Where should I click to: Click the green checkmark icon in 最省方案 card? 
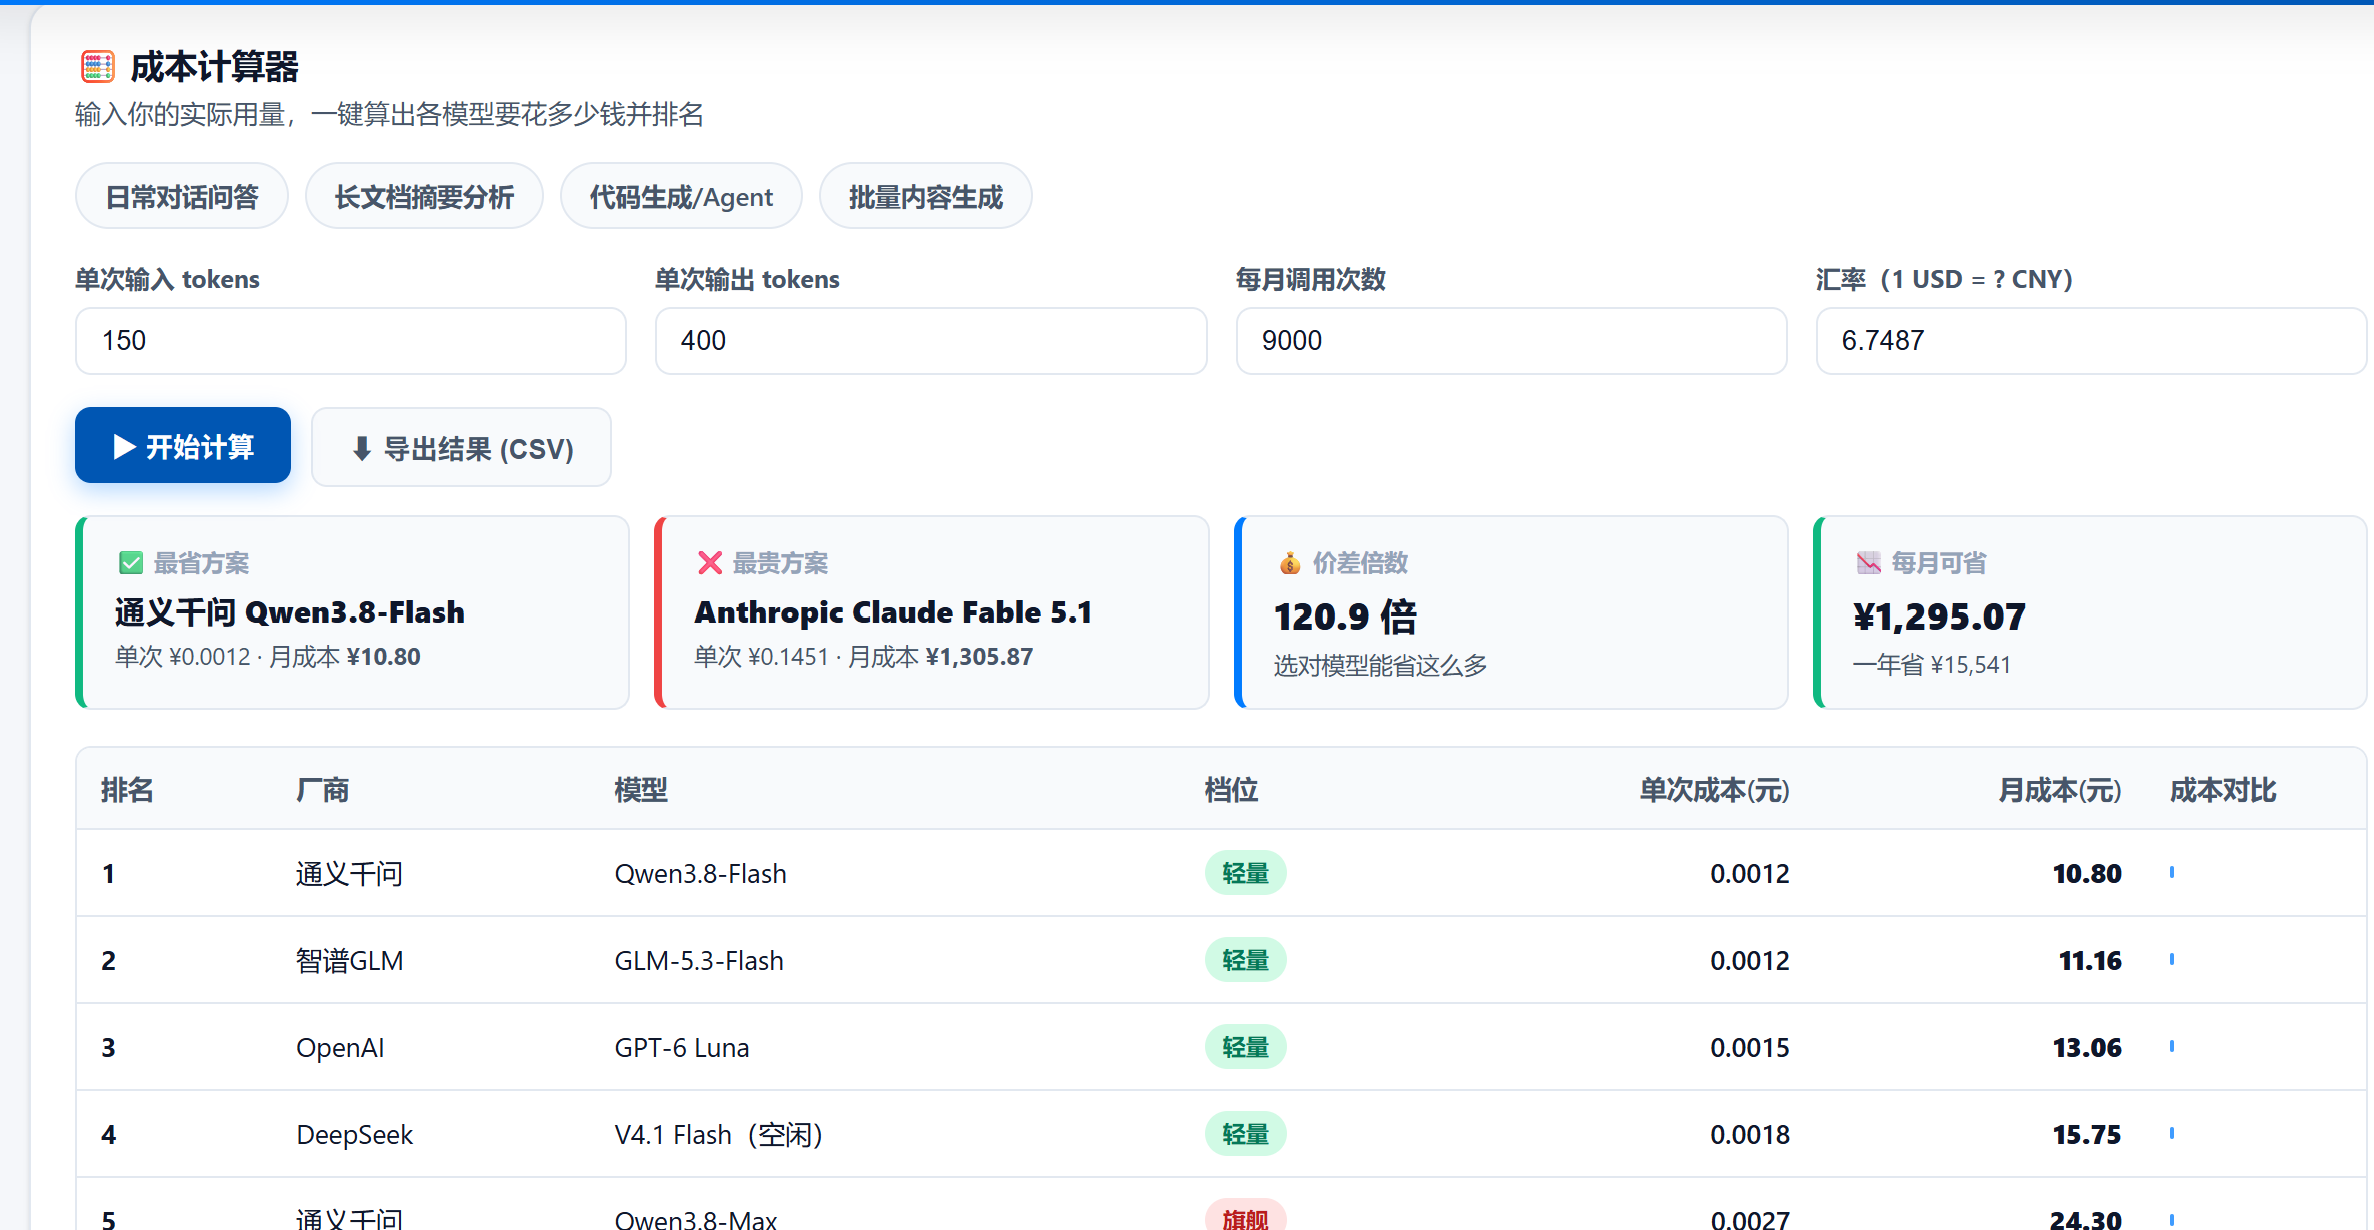pyautogui.click(x=131, y=563)
